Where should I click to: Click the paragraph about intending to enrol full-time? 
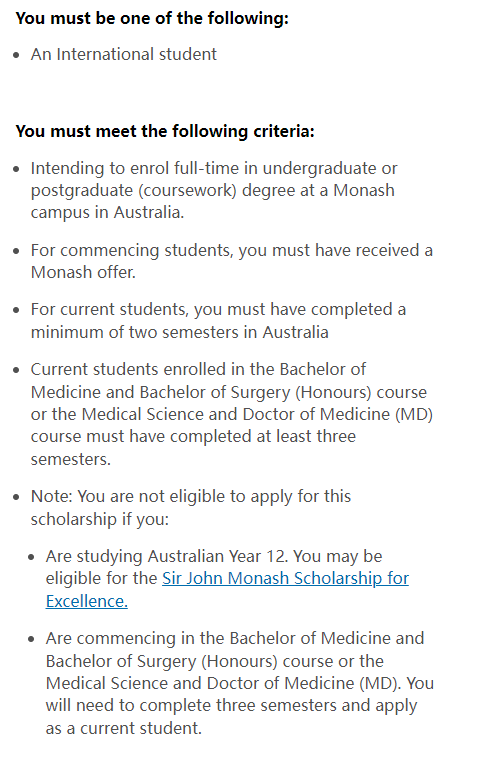(x=214, y=190)
